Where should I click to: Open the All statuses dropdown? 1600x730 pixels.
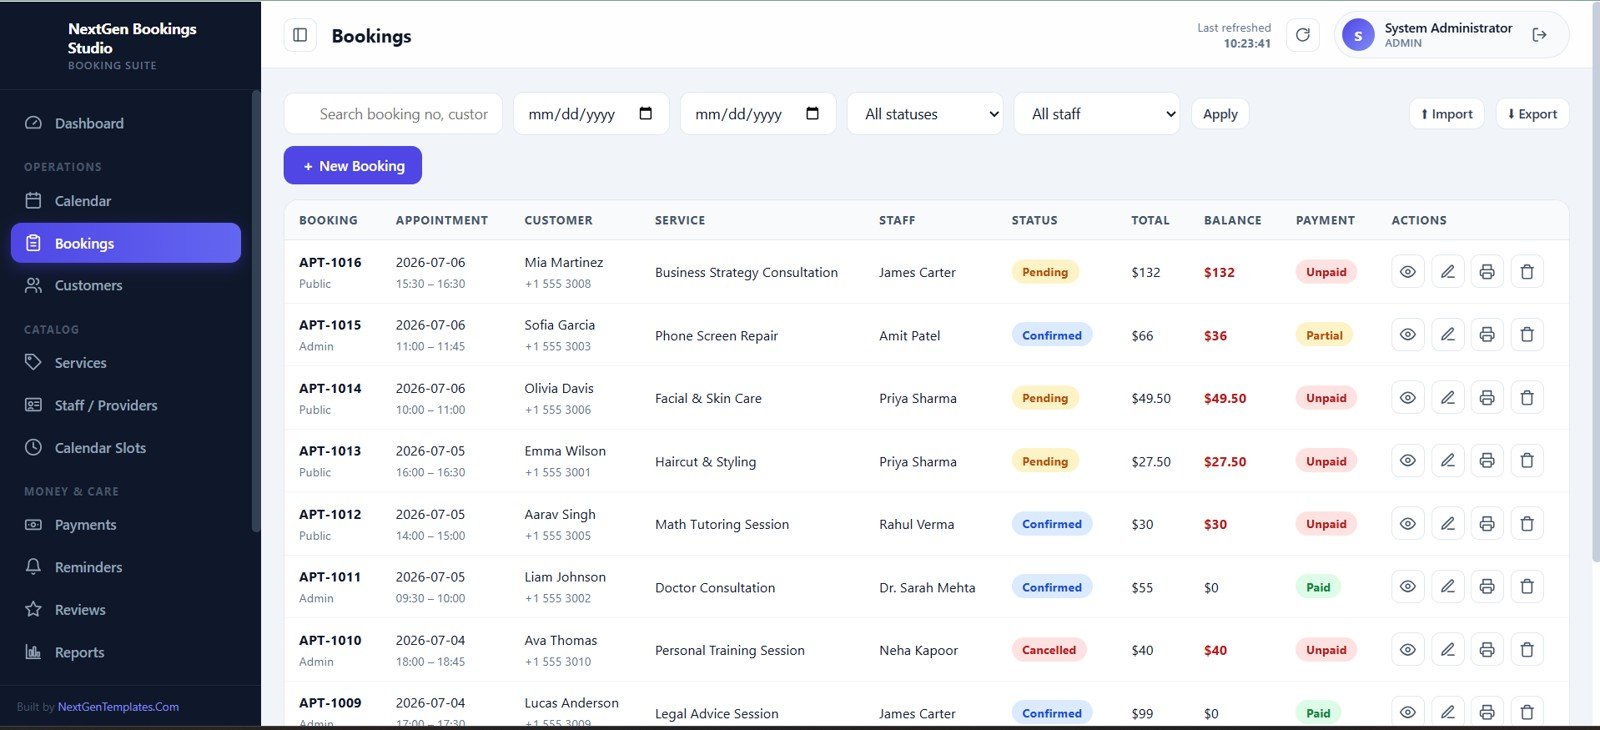tap(925, 114)
